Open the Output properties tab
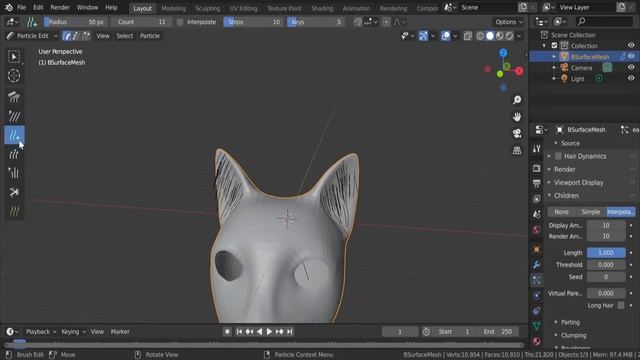This screenshot has width=640, height=360. pyautogui.click(x=537, y=183)
